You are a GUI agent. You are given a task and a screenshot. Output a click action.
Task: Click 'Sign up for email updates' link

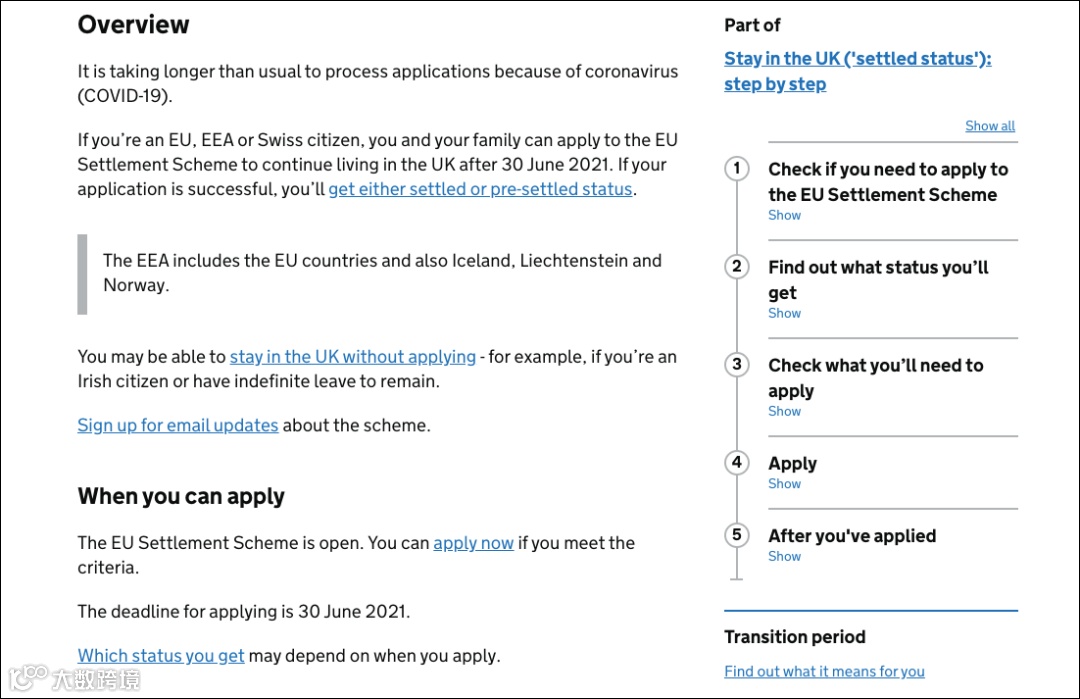178,425
